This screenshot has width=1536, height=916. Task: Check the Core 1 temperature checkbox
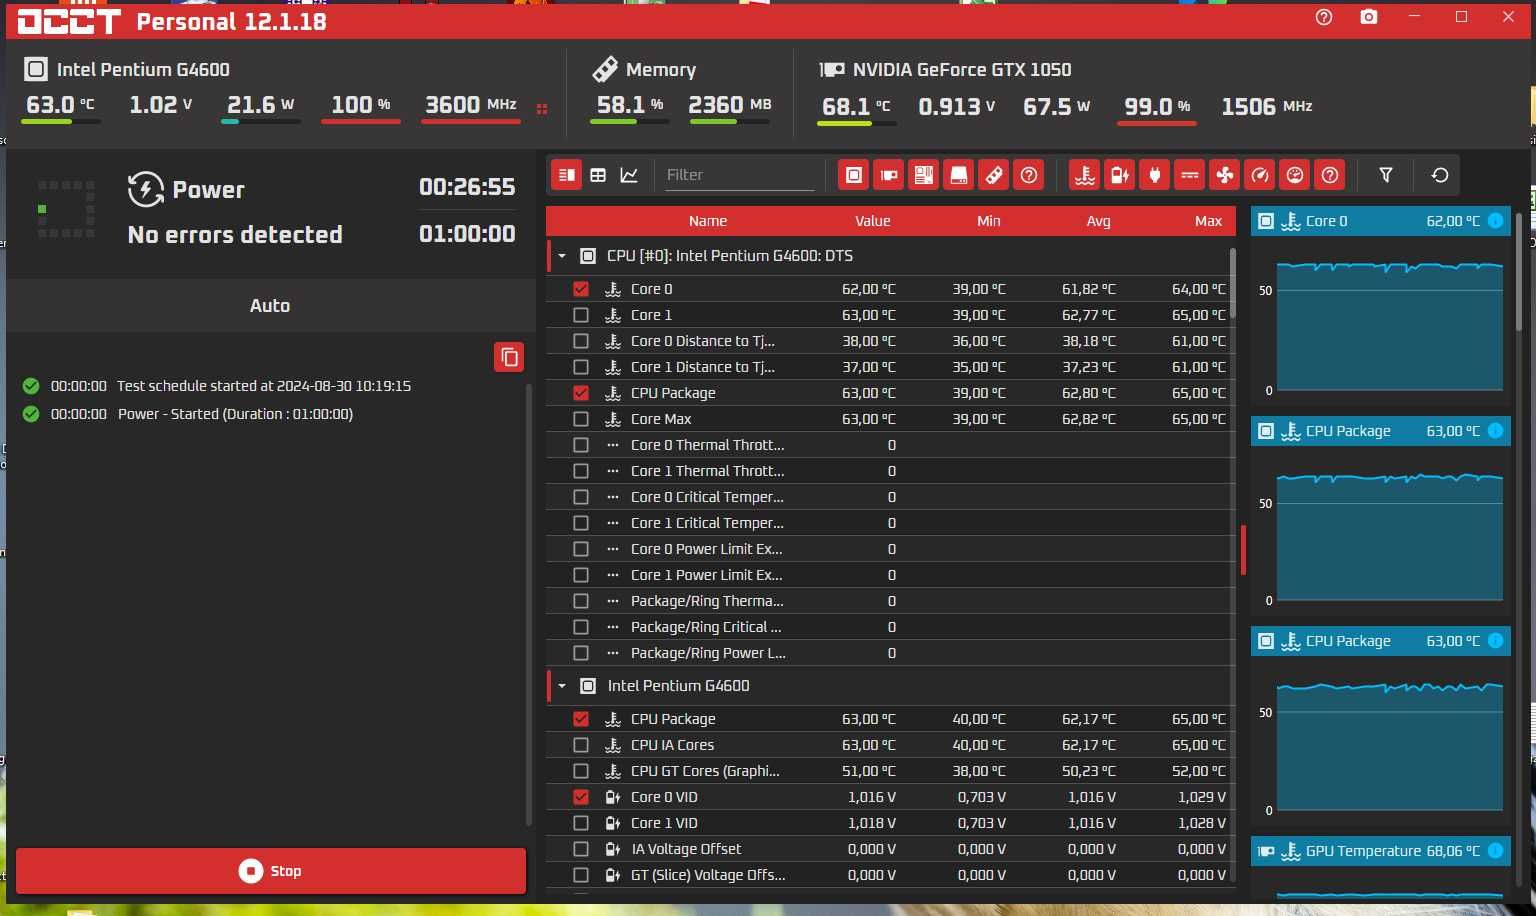click(x=581, y=315)
